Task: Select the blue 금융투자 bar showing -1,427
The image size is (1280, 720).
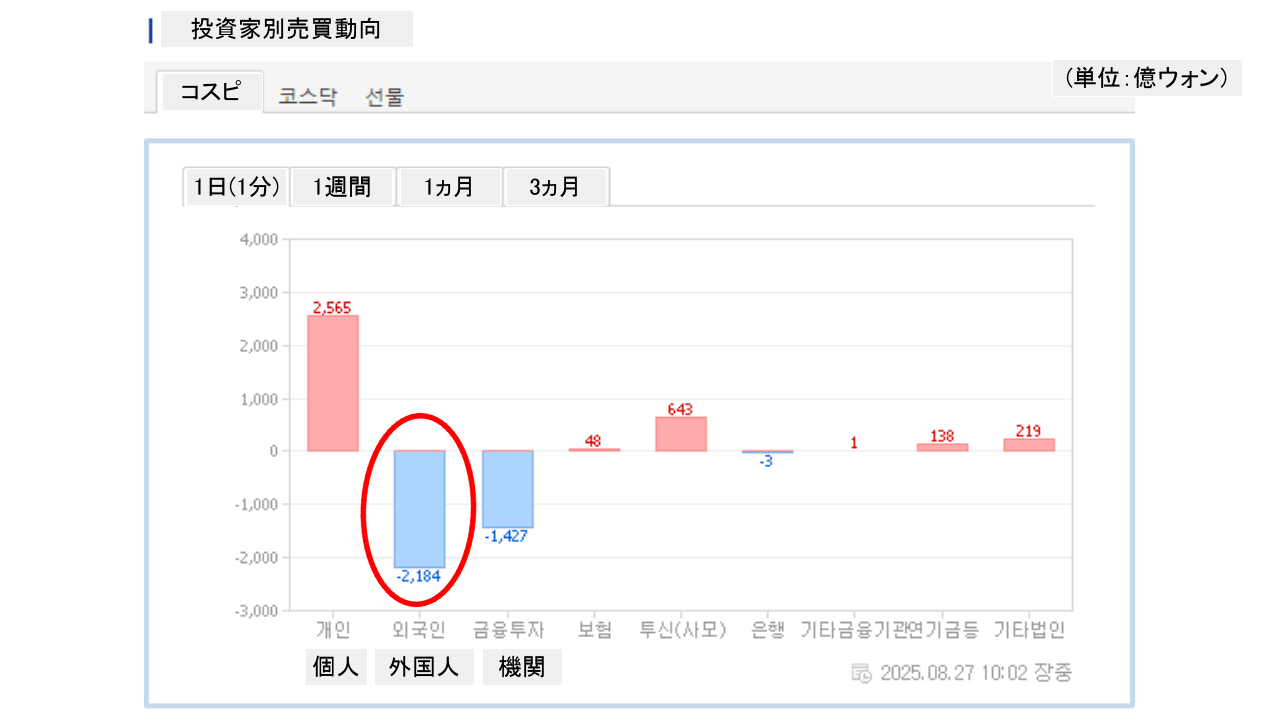Action: (507, 489)
